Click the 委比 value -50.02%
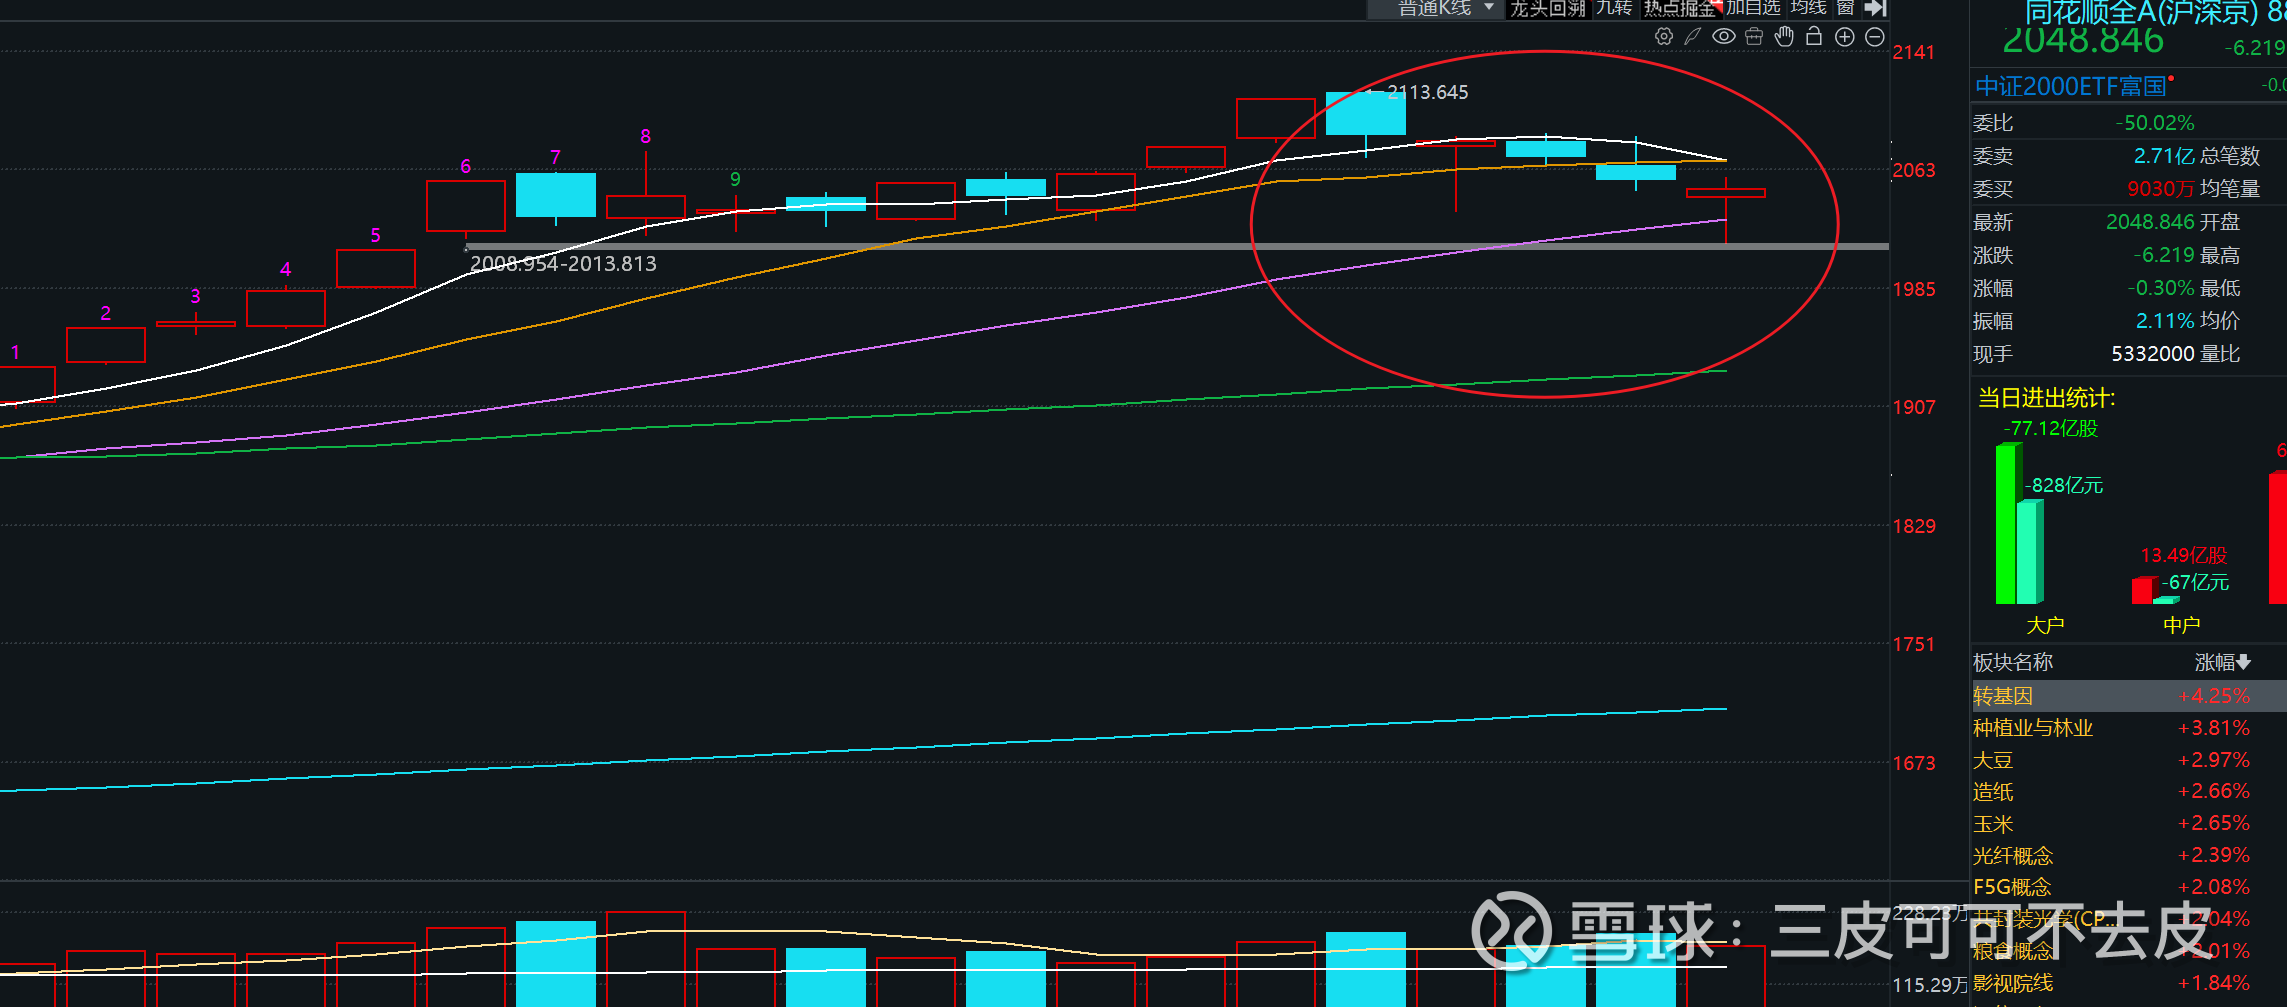 click(x=2154, y=123)
